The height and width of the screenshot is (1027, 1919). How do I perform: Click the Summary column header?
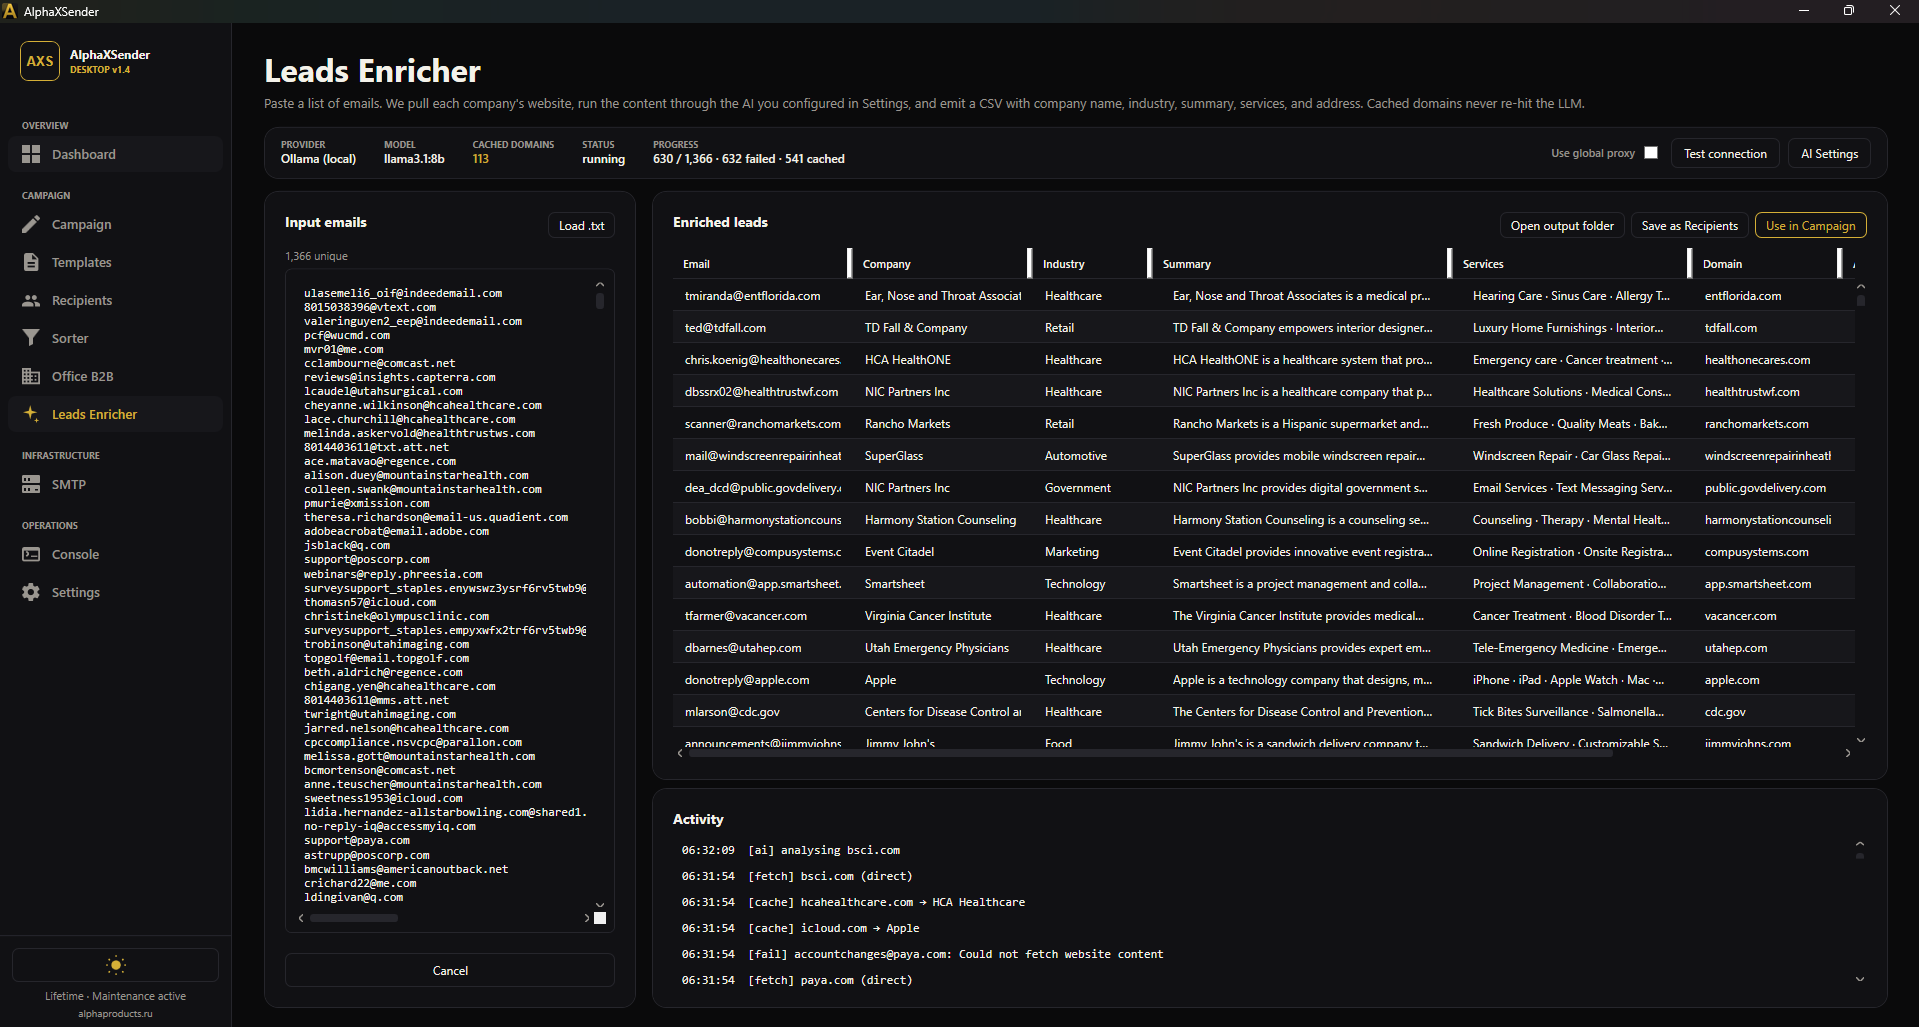(x=1300, y=264)
